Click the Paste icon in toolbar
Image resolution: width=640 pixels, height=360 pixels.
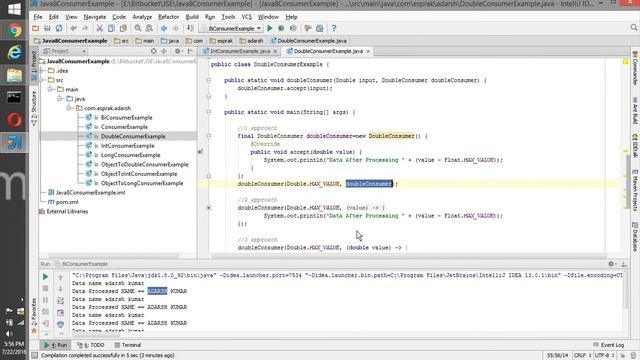tap(123, 28)
